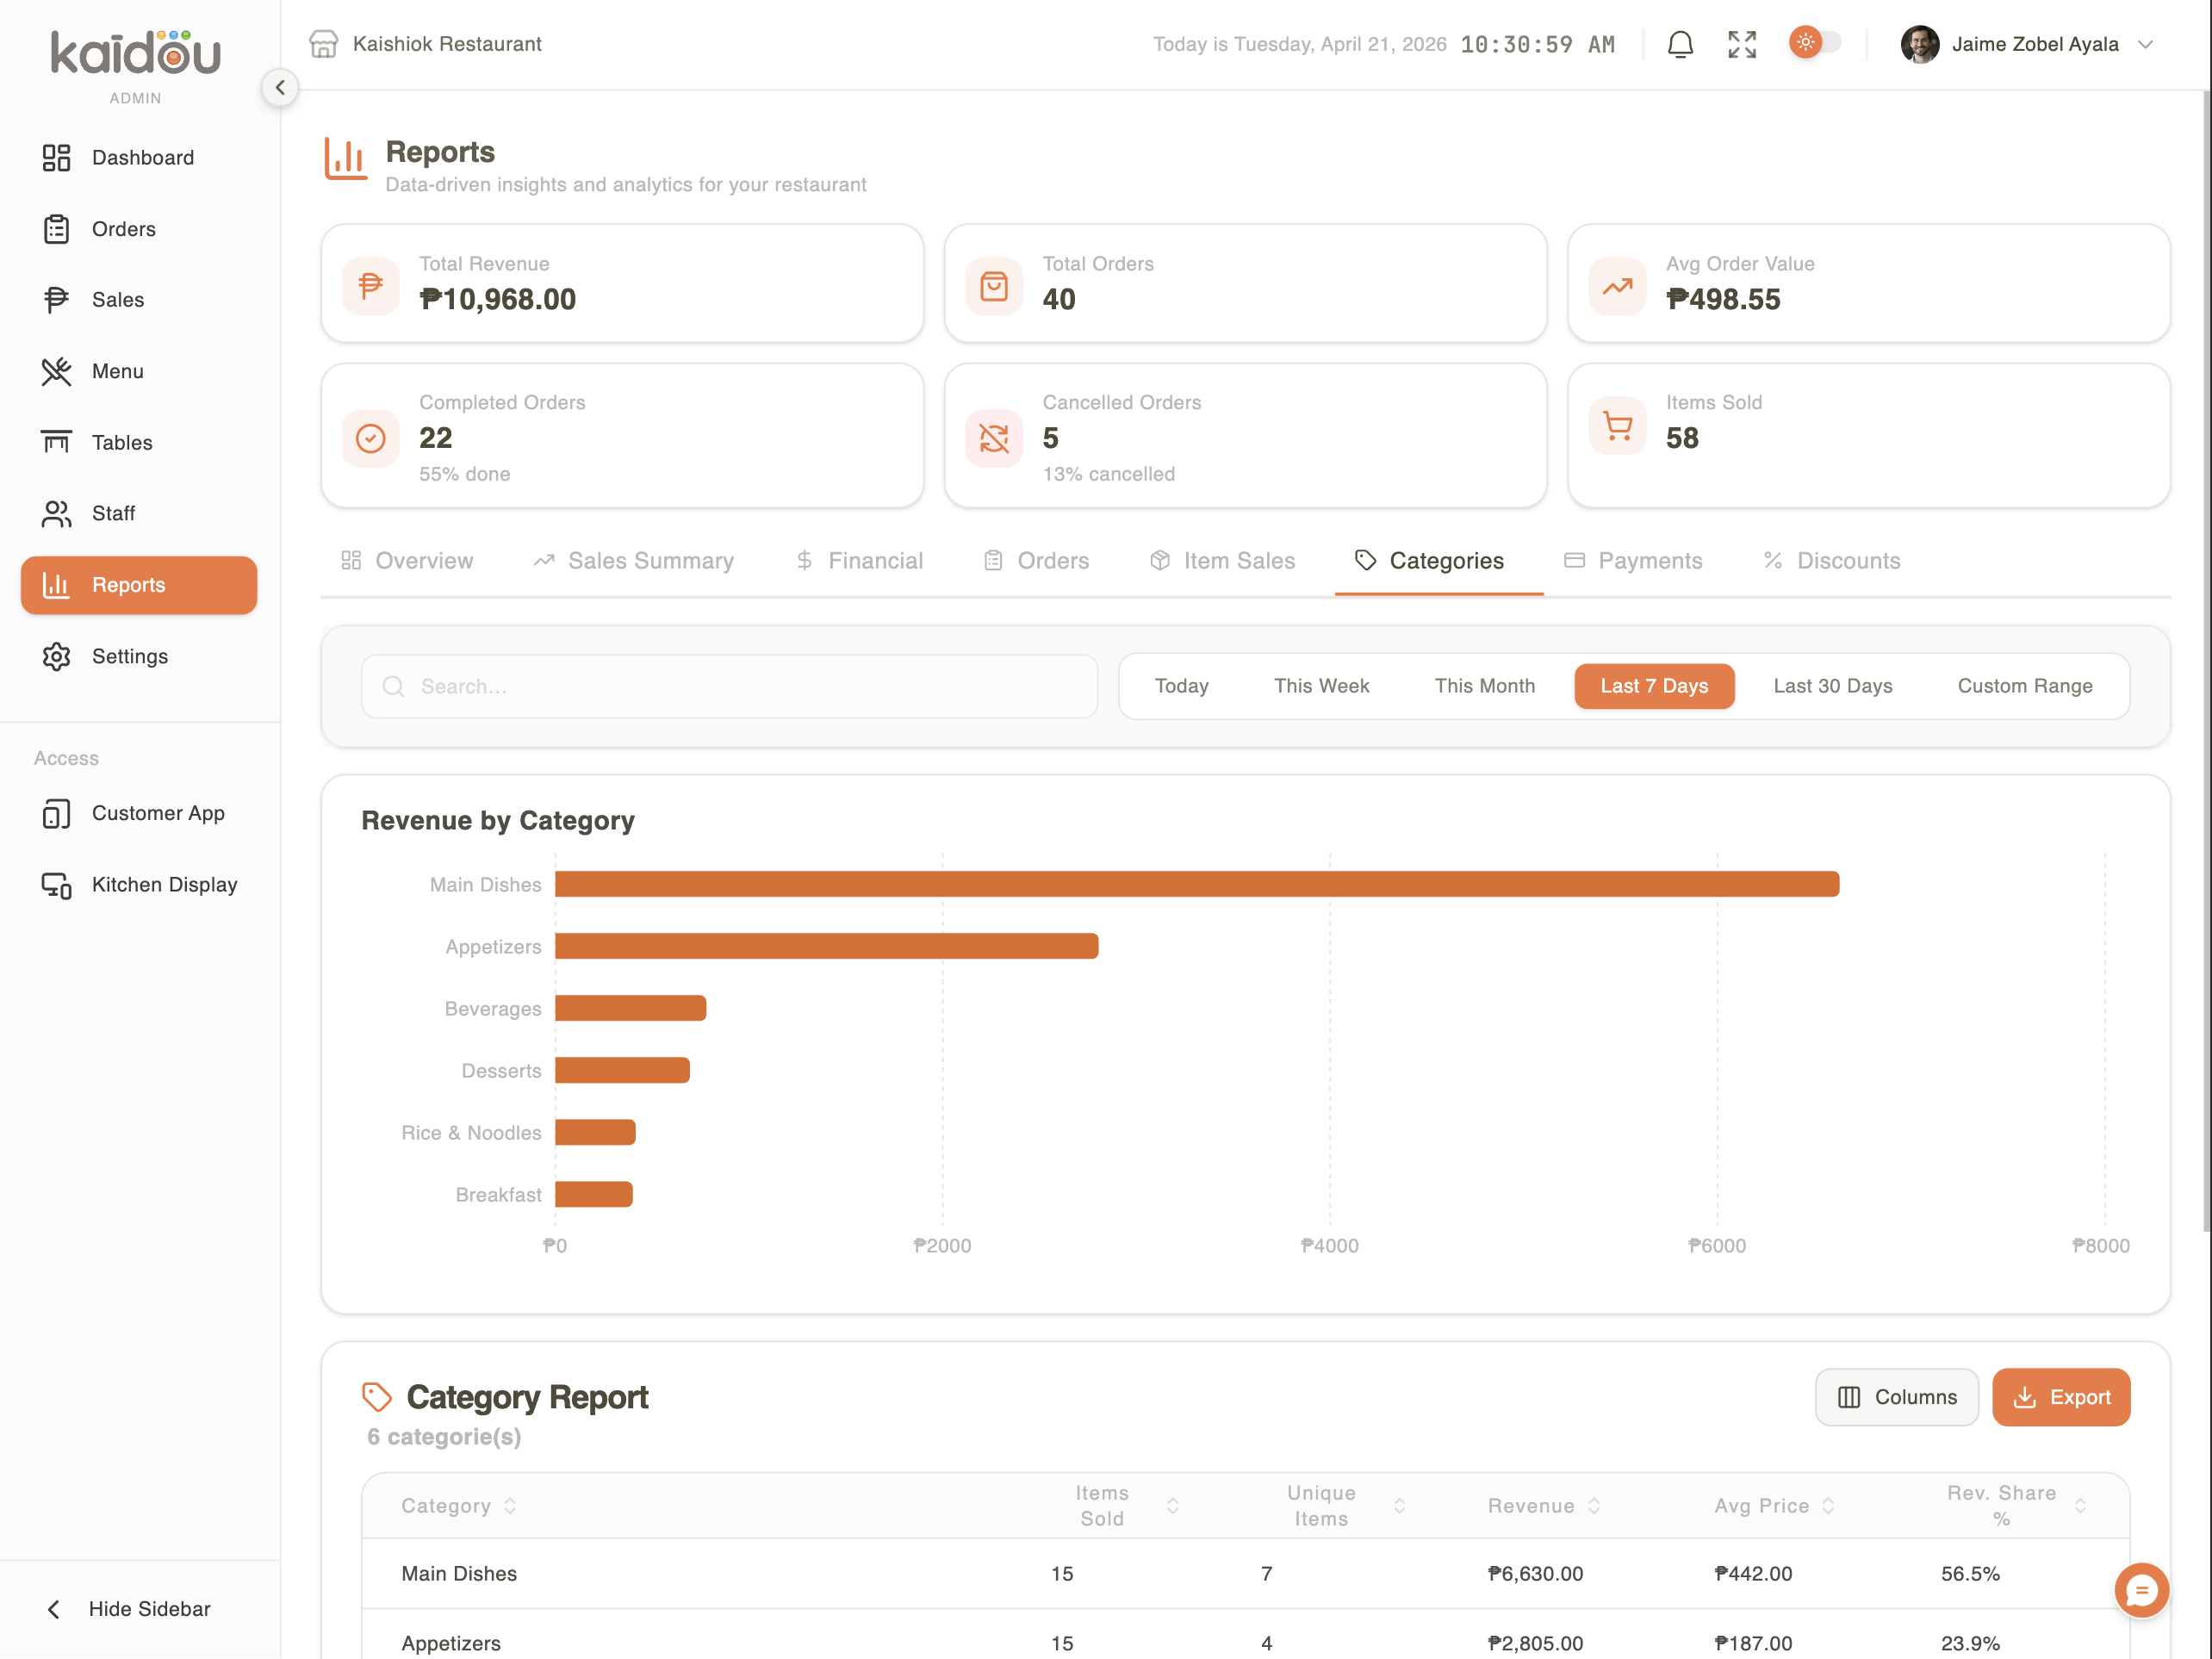Image resolution: width=2212 pixels, height=1659 pixels.
Task: Launch the Customer App
Action: coord(158,813)
